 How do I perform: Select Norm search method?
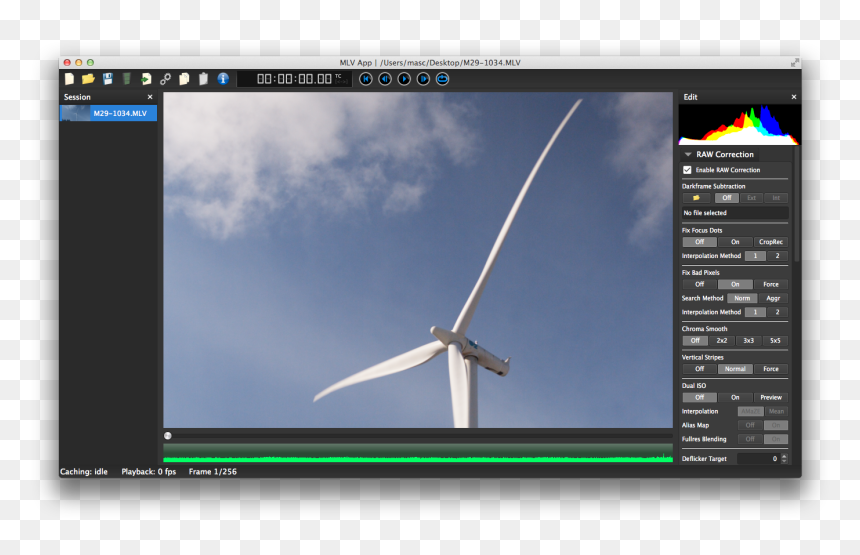click(x=742, y=298)
